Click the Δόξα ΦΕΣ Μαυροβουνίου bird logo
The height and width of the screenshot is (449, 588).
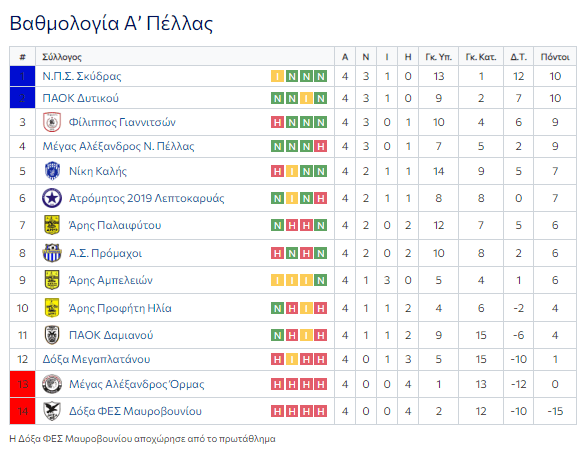(52, 411)
